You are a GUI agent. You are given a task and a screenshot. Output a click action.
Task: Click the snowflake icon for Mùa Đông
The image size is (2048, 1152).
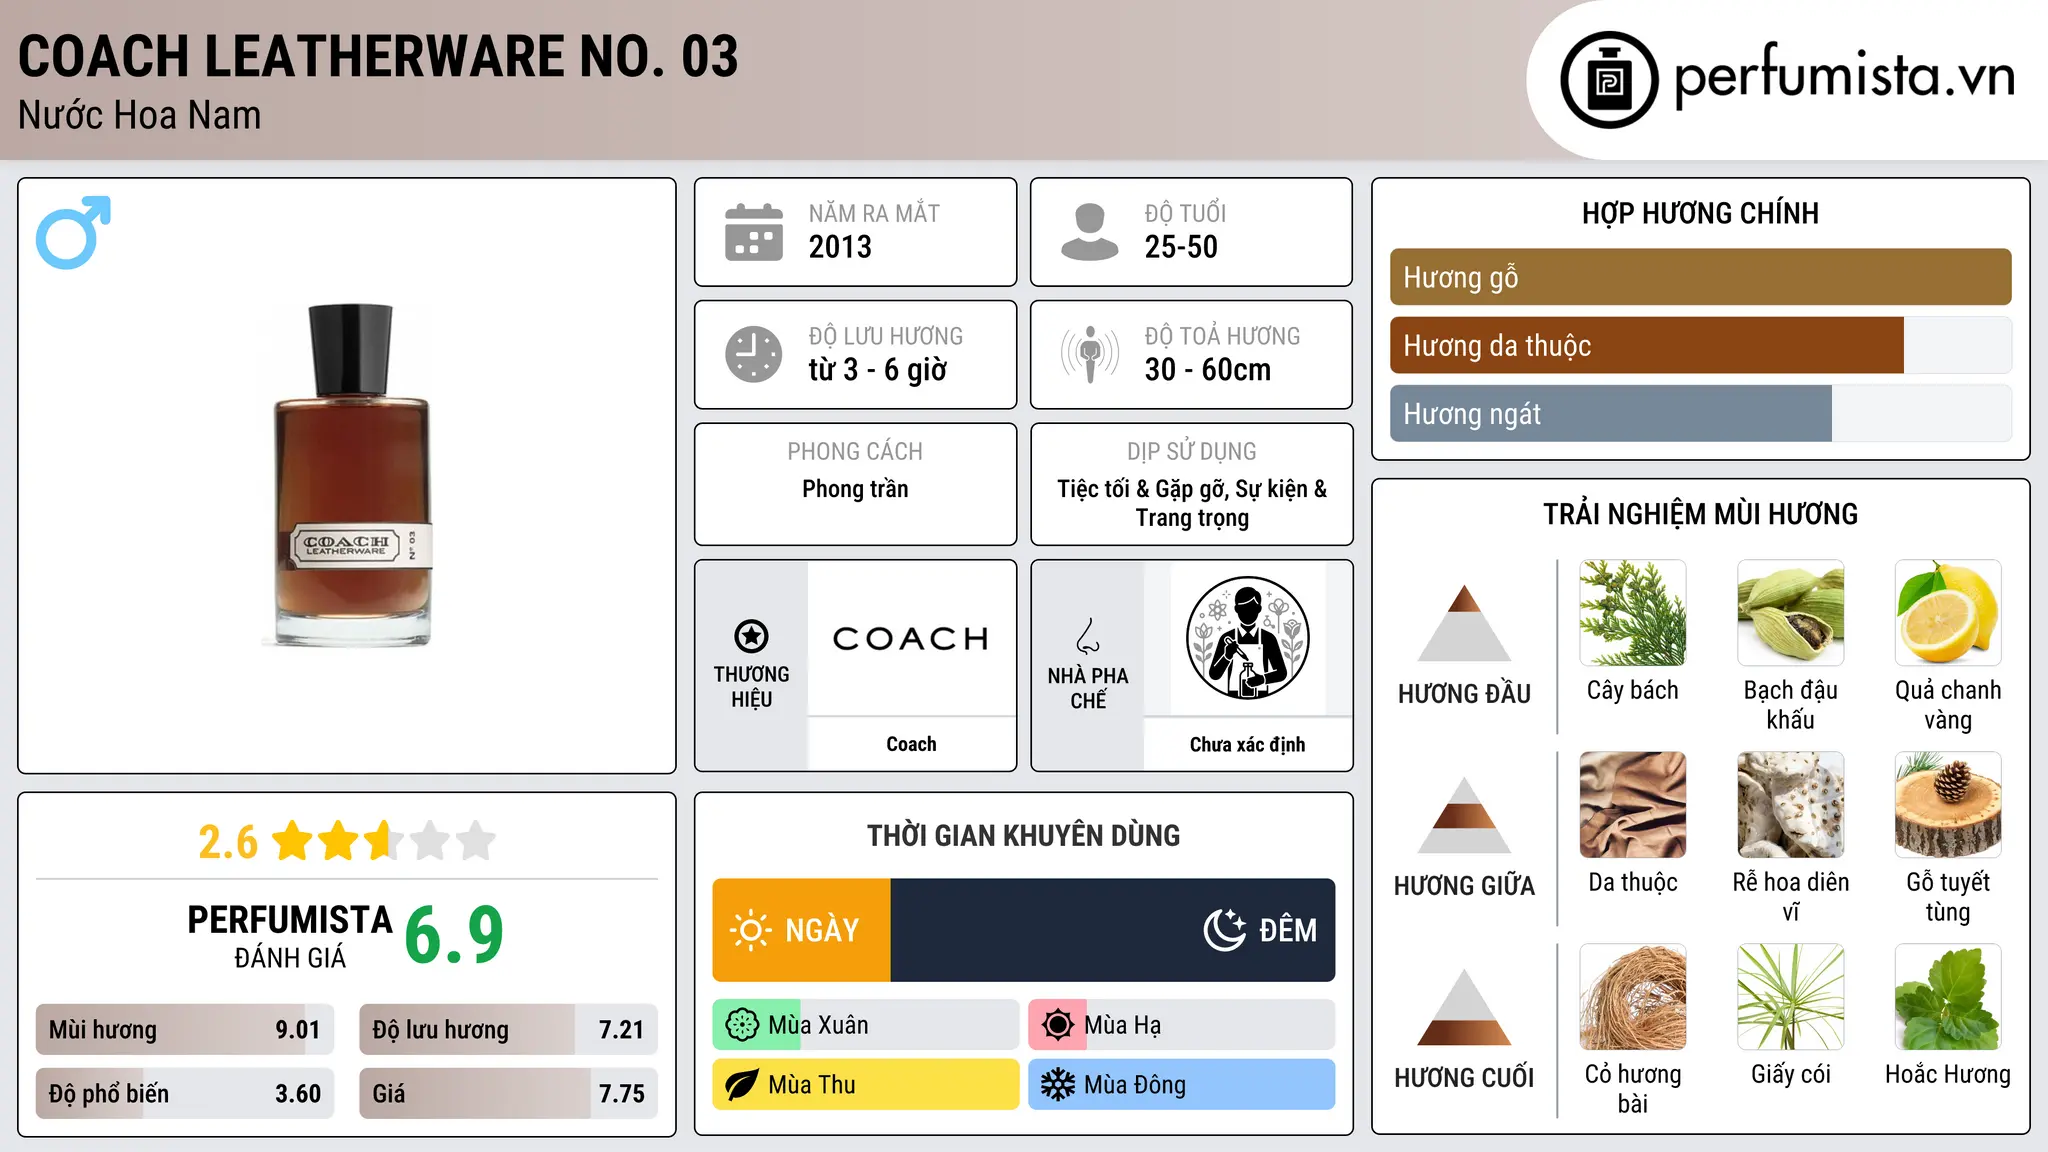click(x=1058, y=1085)
